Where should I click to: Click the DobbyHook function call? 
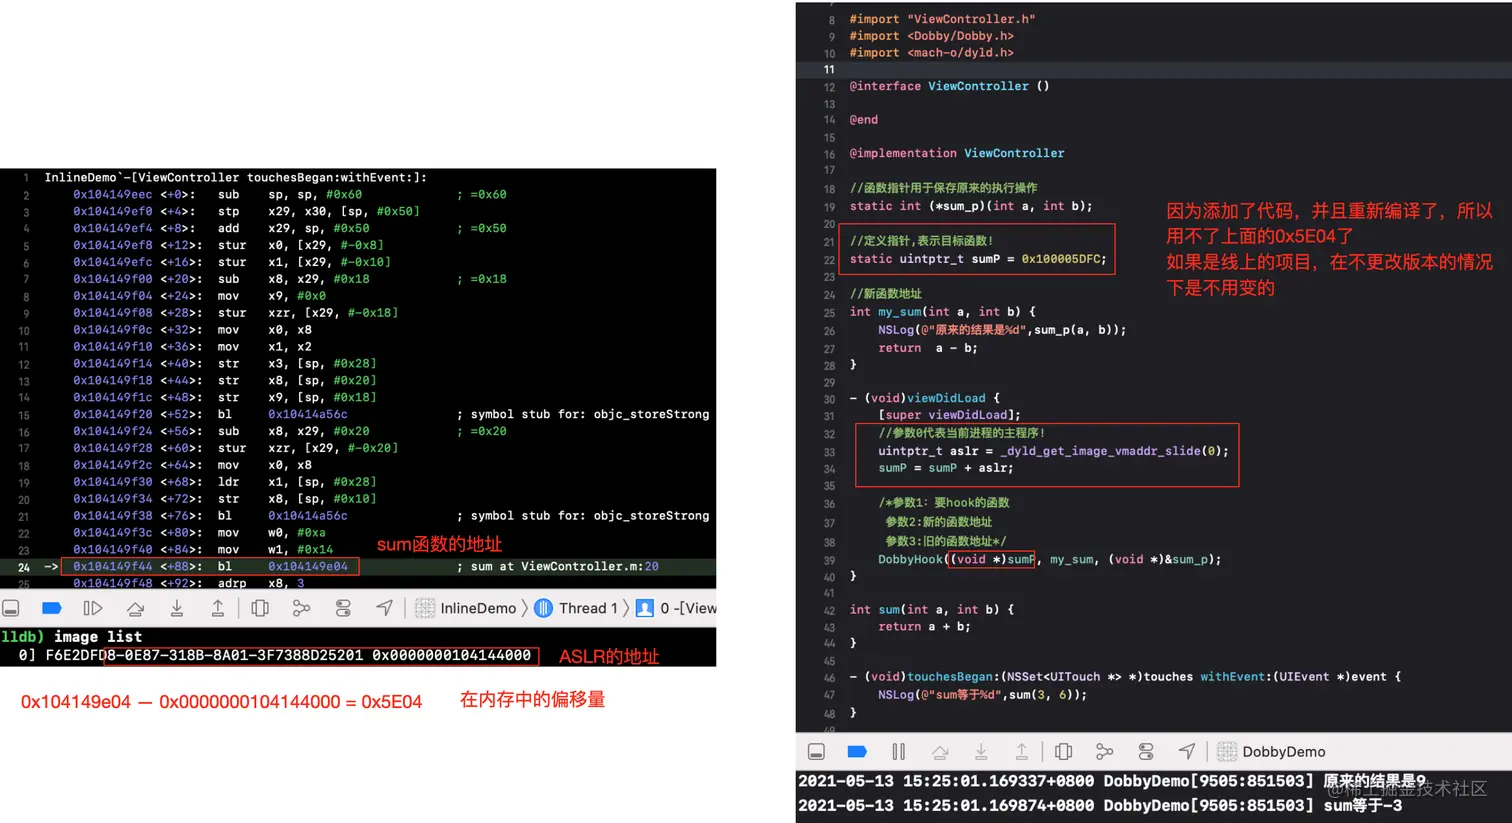[1049, 559]
